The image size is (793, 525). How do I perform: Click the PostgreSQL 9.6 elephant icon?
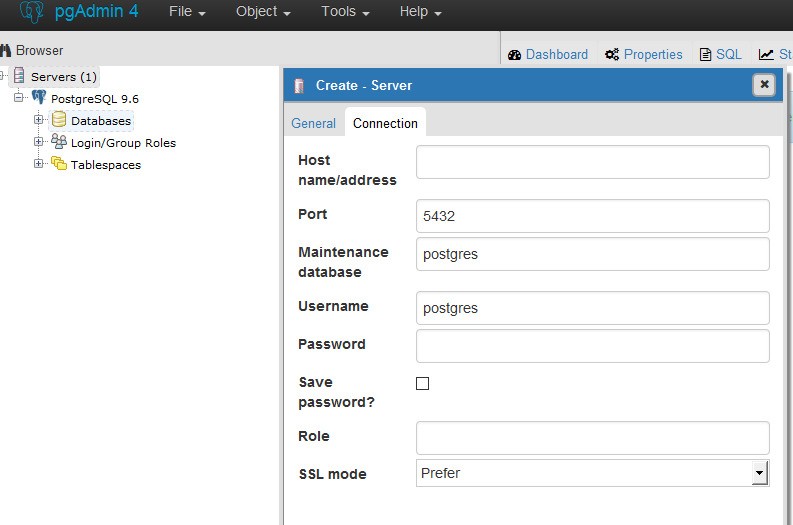coord(39,97)
